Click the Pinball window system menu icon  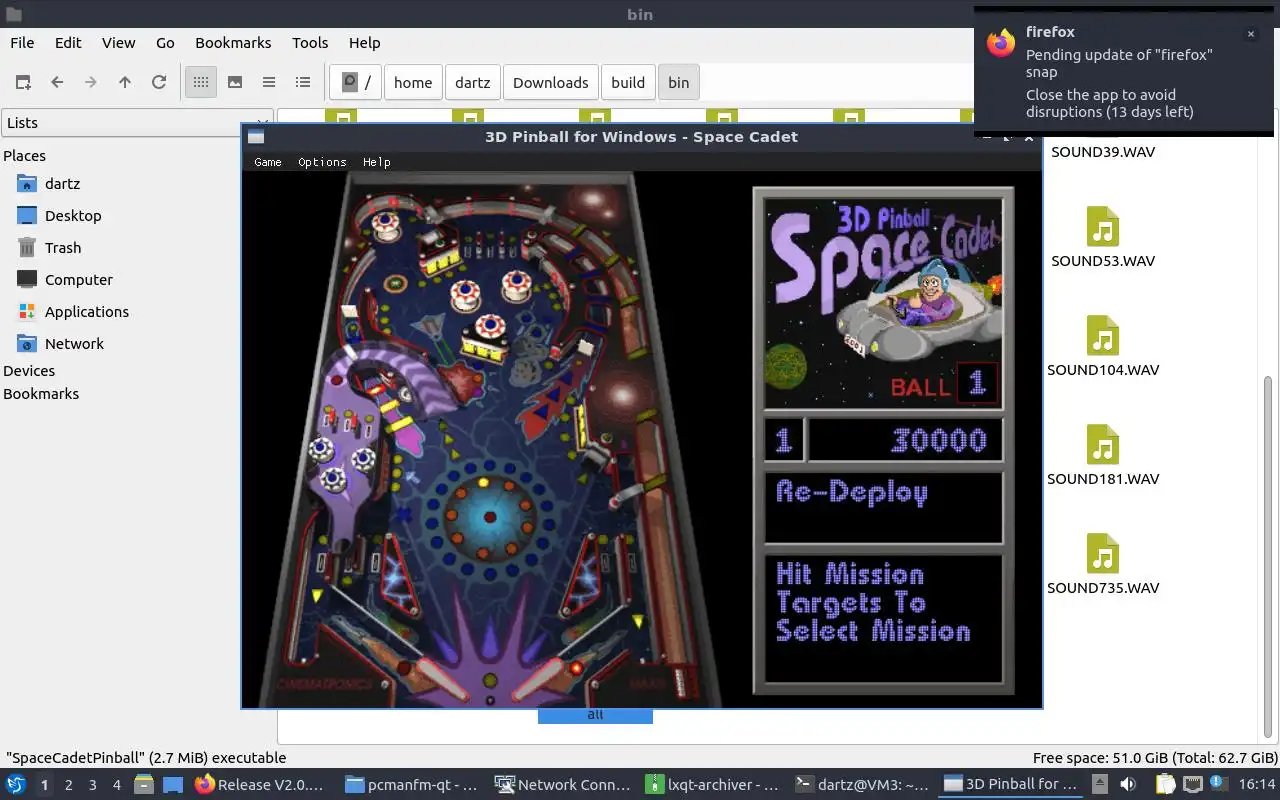[256, 137]
